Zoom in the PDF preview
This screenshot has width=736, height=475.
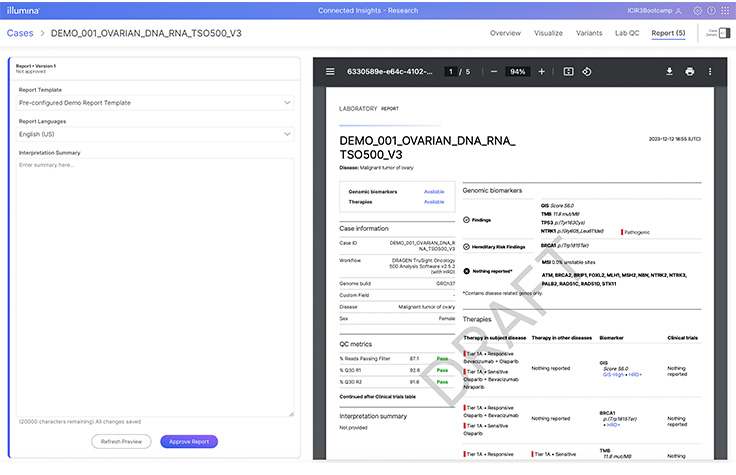541,72
